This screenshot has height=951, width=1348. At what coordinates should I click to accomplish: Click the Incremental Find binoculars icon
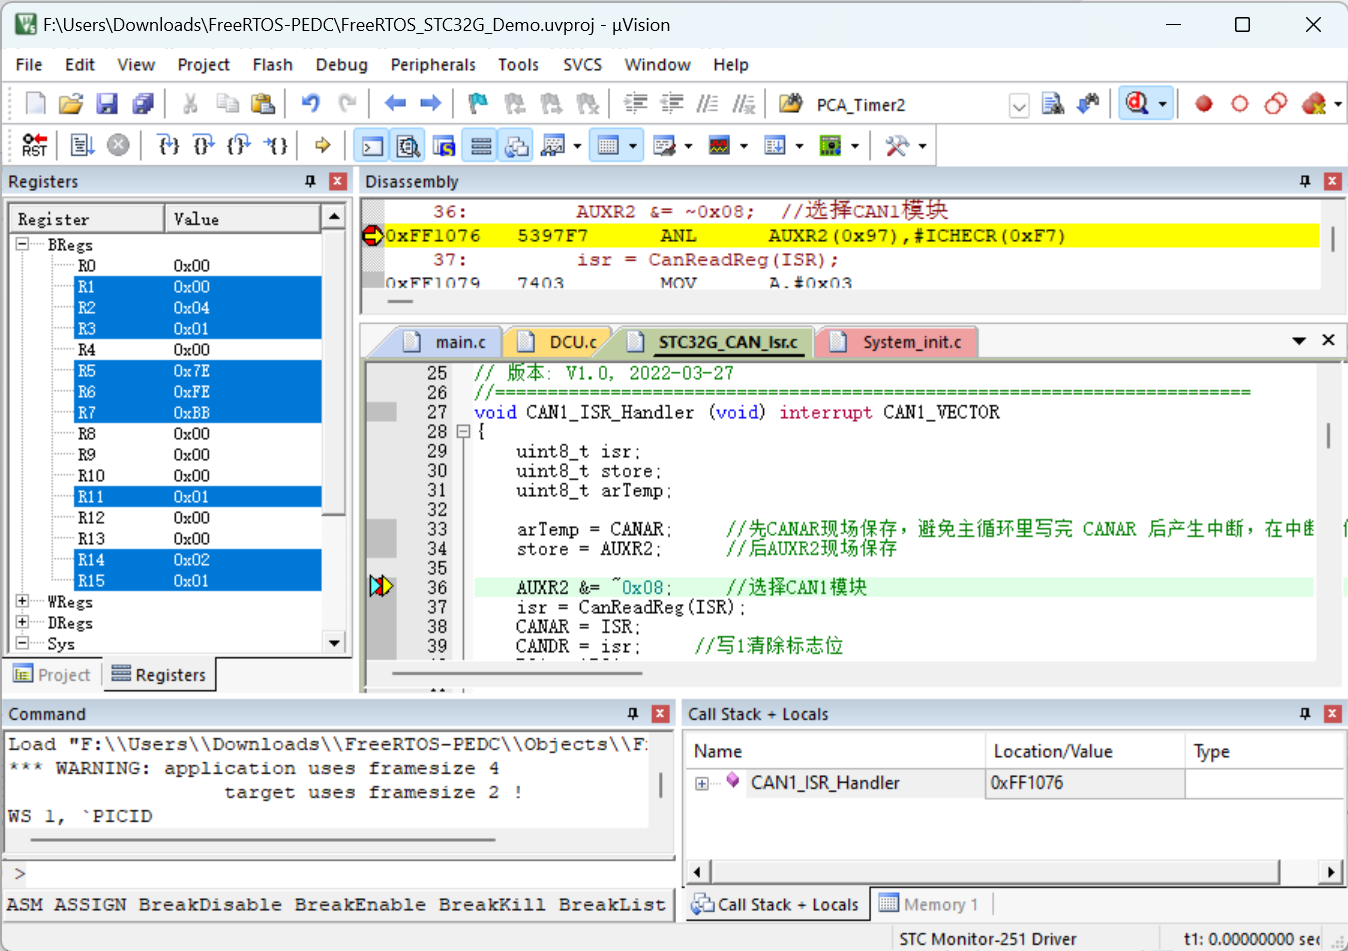[x=1088, y=104]
